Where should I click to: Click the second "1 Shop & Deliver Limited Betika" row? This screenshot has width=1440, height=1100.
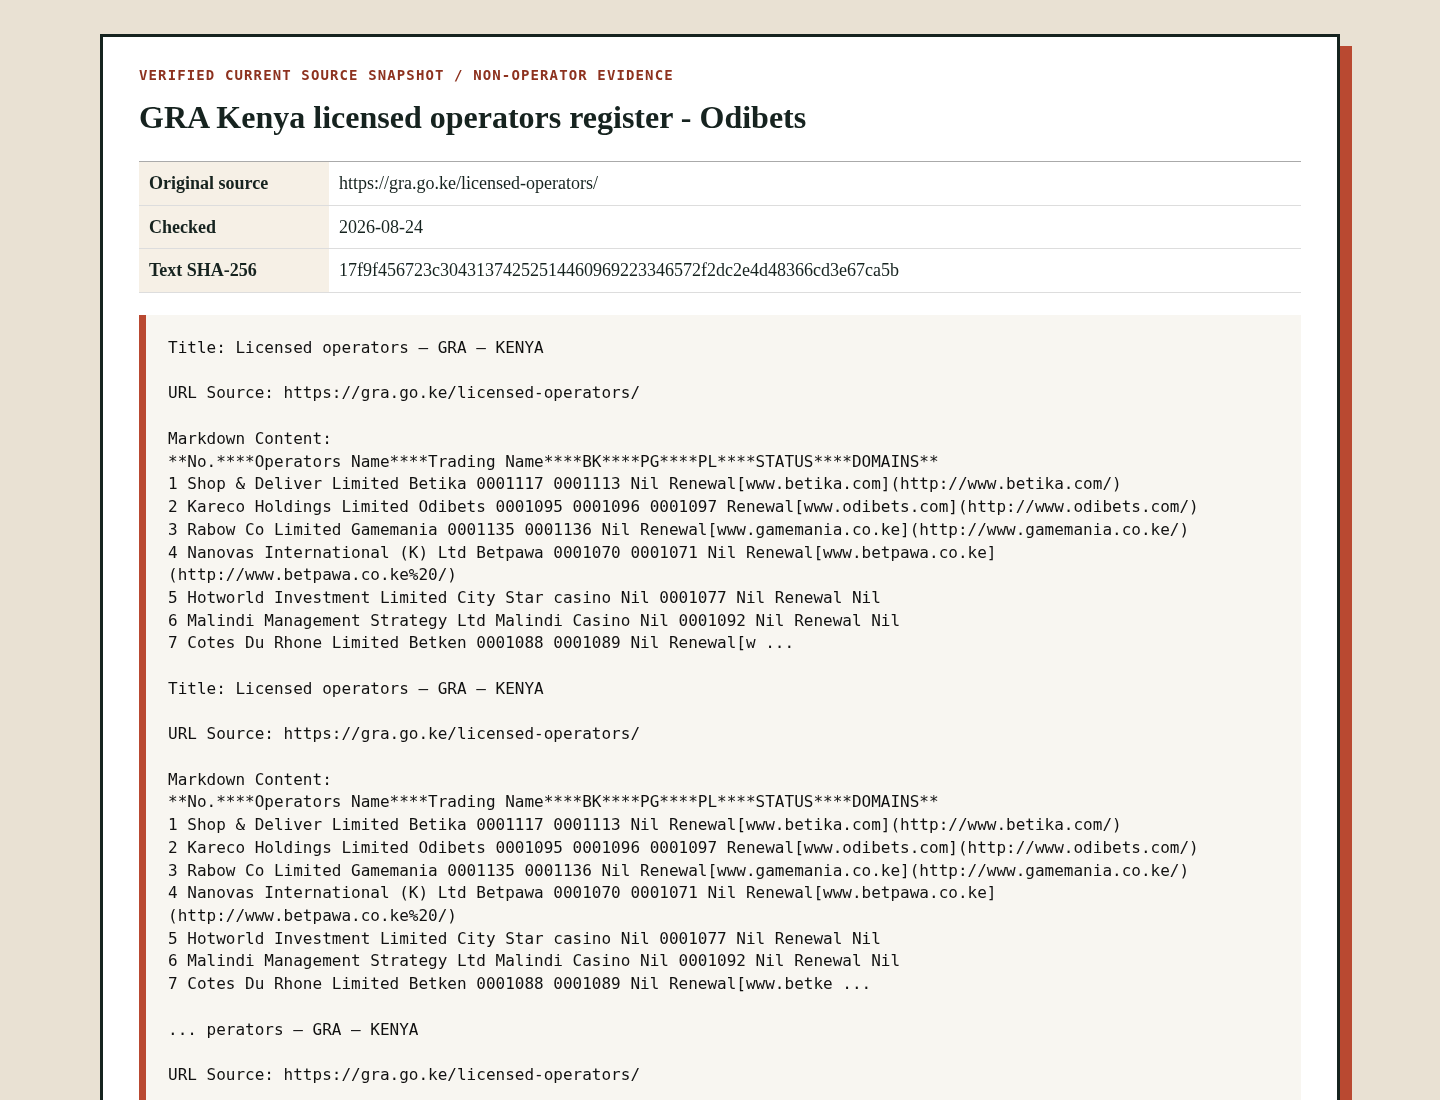(645, 825)
